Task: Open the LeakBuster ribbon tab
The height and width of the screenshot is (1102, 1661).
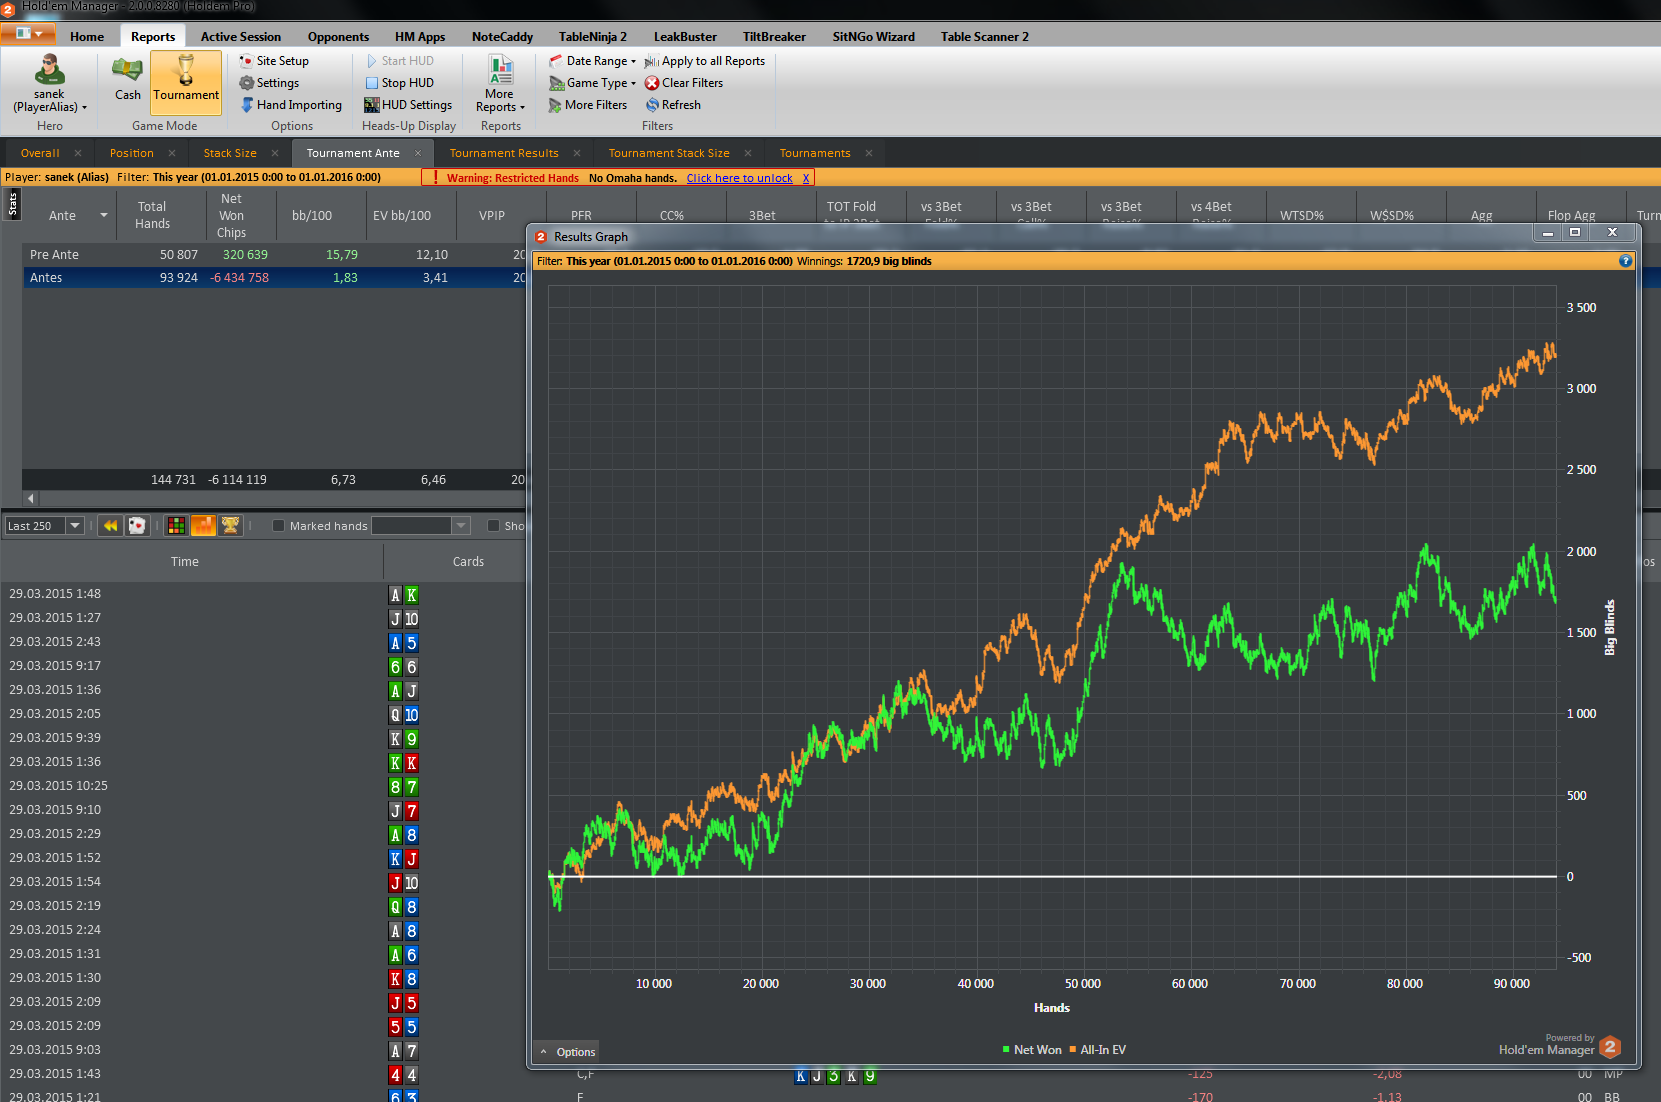Action: coord(685,37)
